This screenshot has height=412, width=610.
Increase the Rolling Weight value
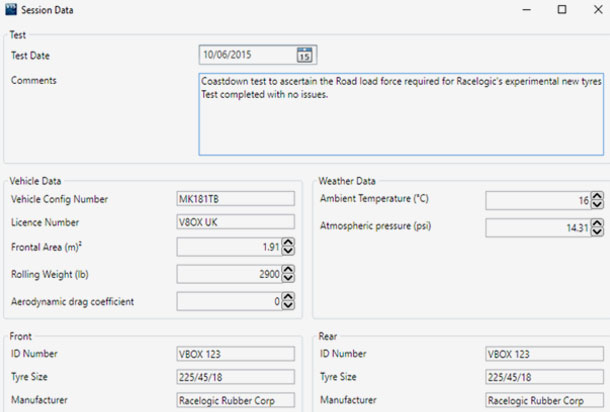click(x=288, y=268)
